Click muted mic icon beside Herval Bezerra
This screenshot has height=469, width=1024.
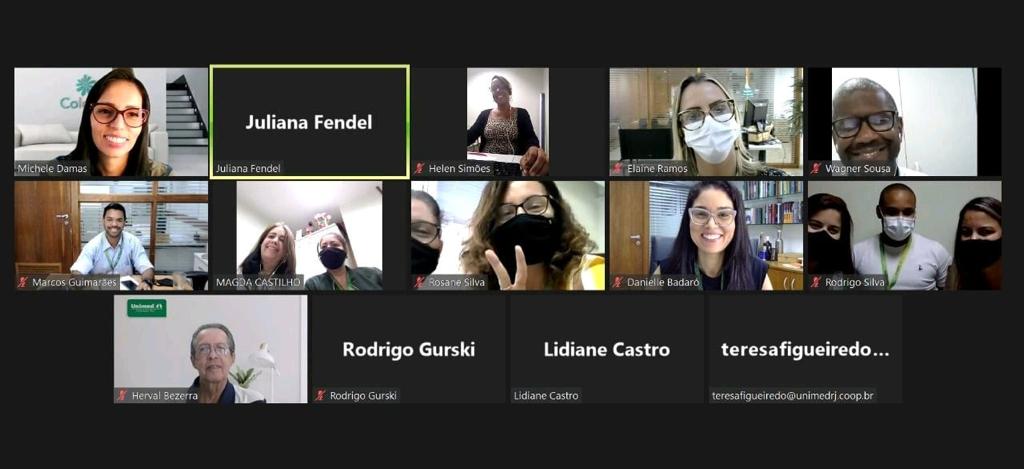coord(122,395)
